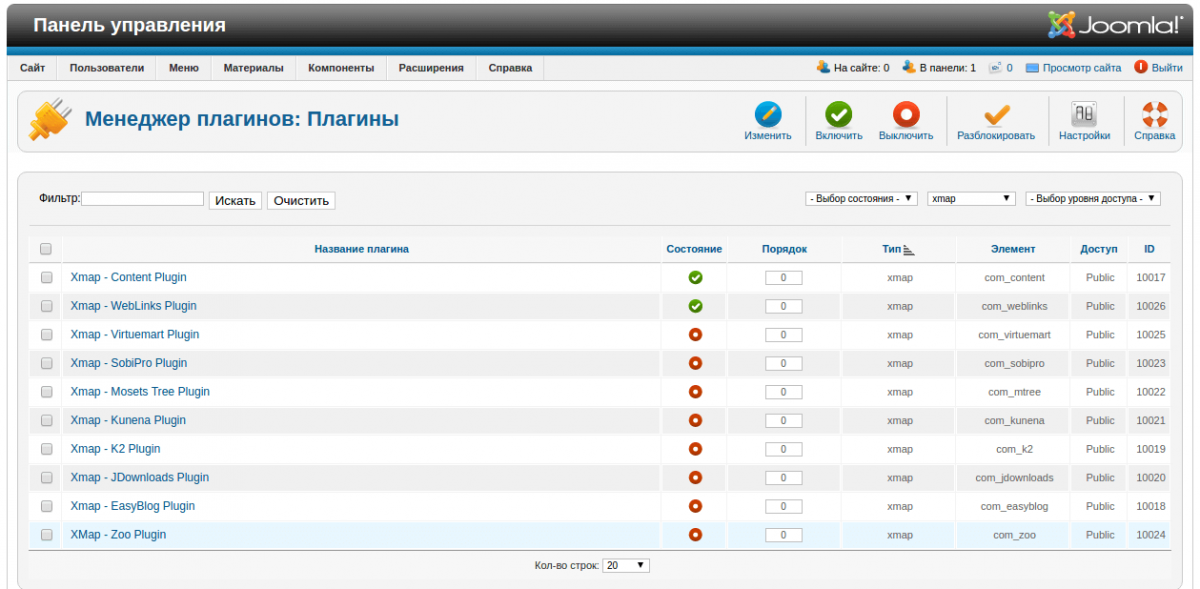Viewport: 1200px width, 589px height.
Task: Open the Xmap - EasyBlog Plugin link
Action: pyautogui.click(x=133, y=506)
